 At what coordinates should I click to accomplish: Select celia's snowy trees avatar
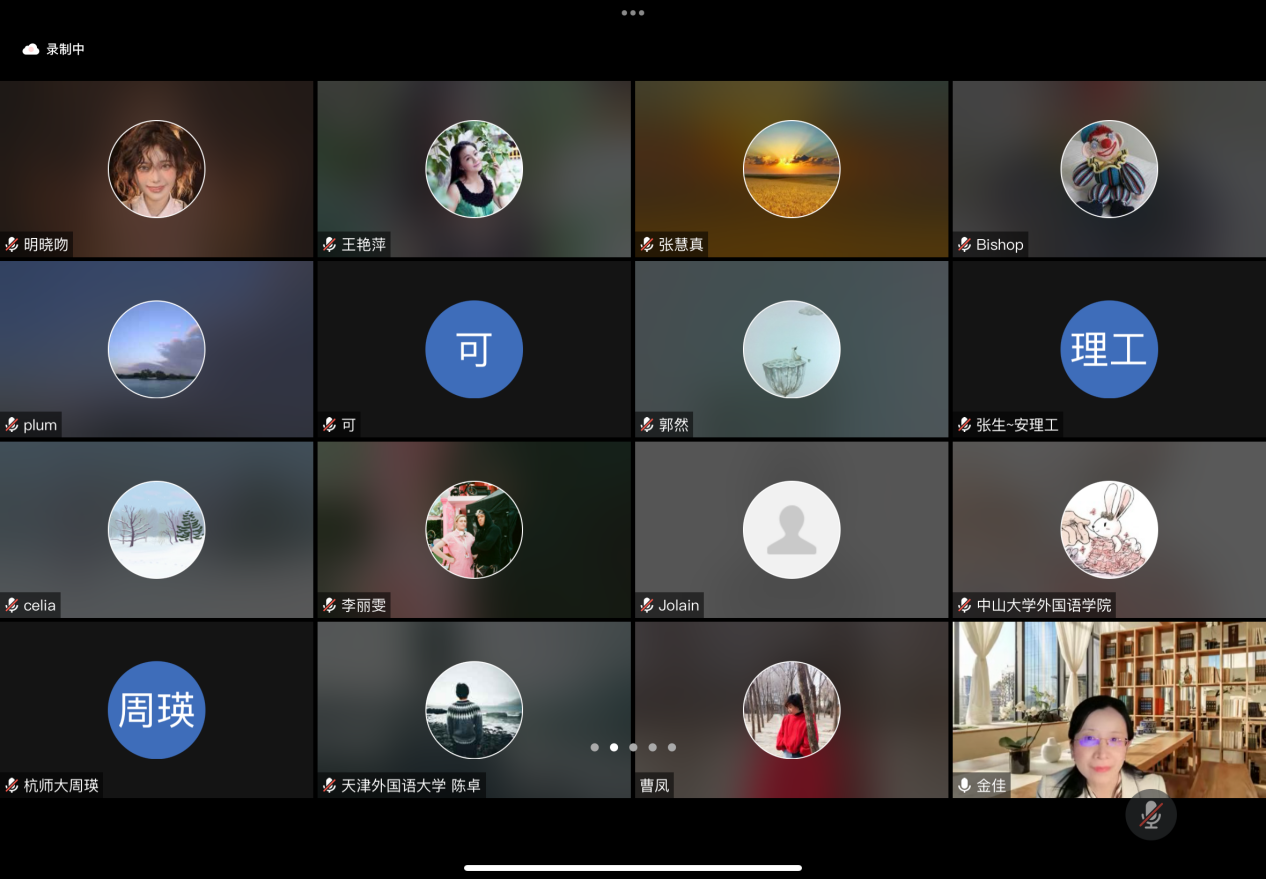pos(157,530)
